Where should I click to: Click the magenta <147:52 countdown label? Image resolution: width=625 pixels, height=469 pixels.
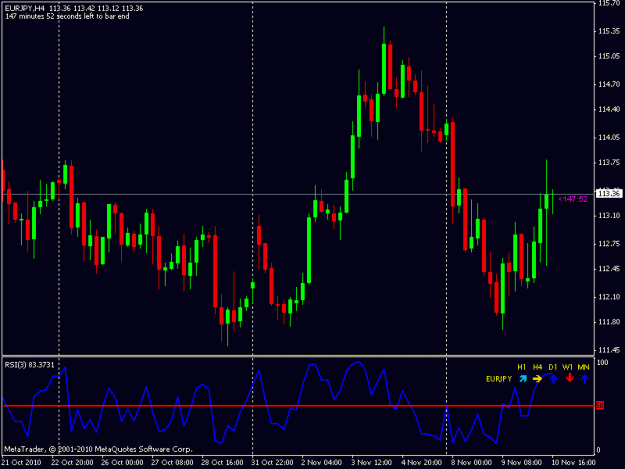[x=573, y=199]
